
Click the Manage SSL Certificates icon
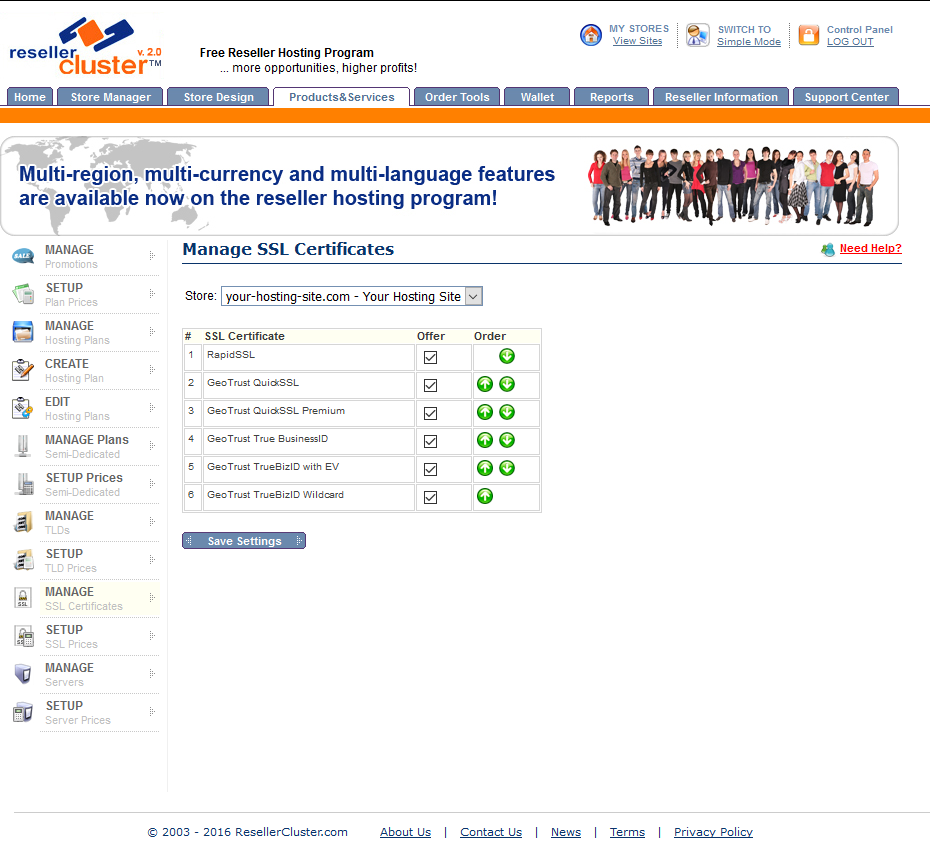(x=23, y=598)
